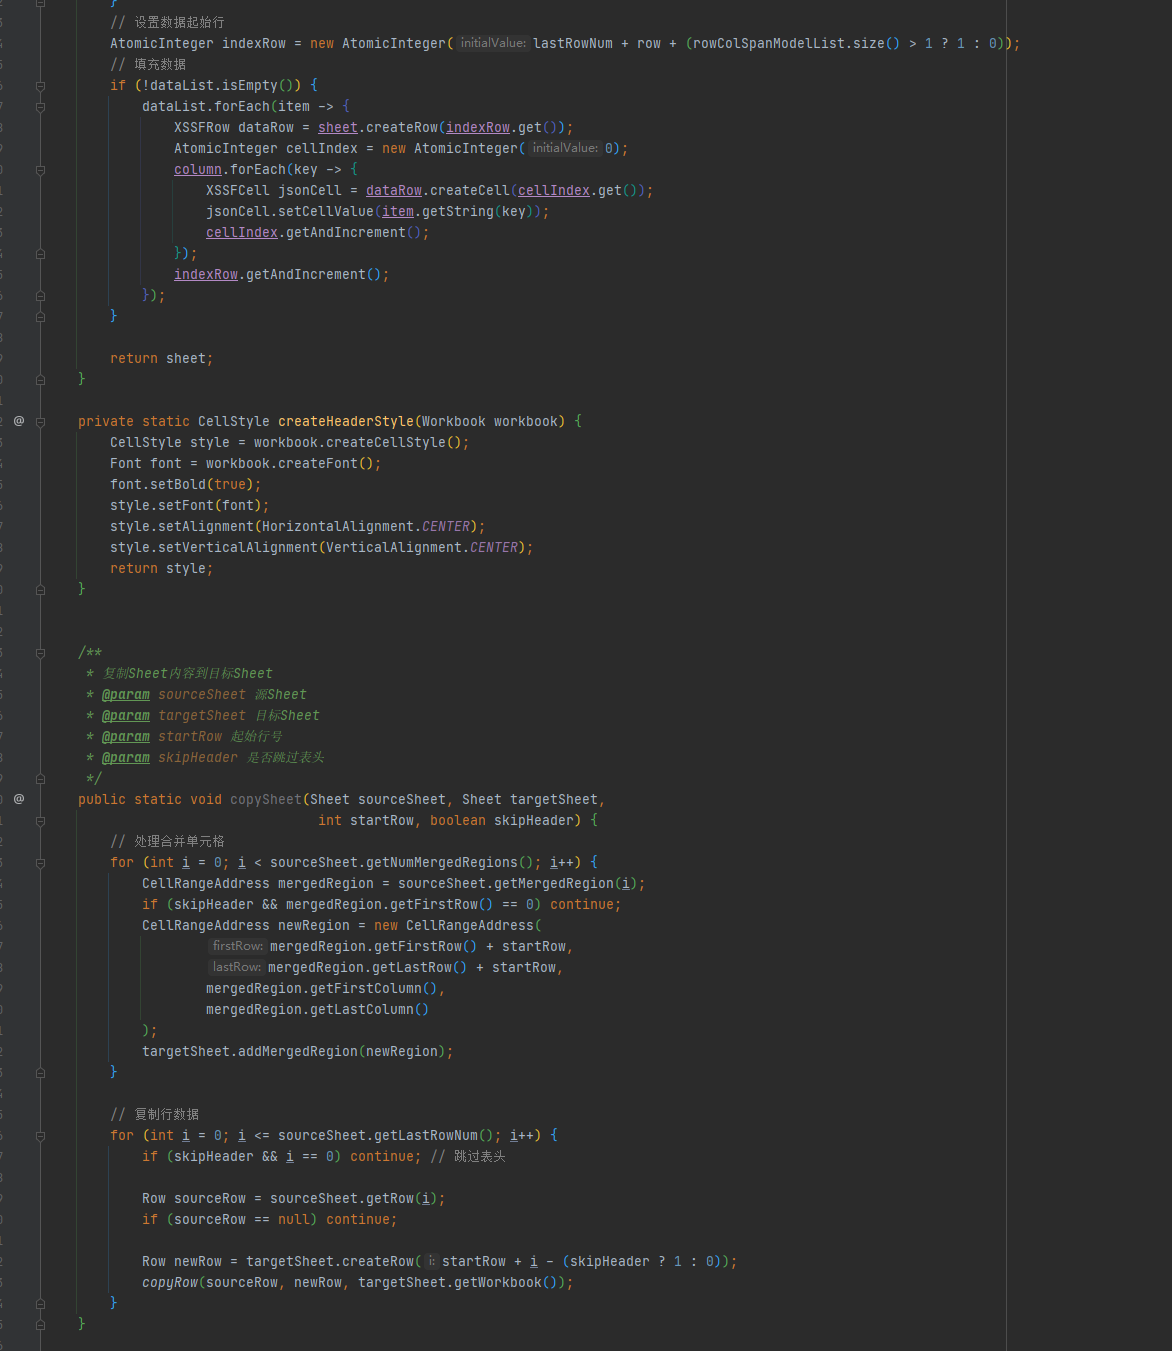The width and height of the screenshot is (1172, 1351).
Task: Click 'return sheet;' statement
Action: click(162, 359)
